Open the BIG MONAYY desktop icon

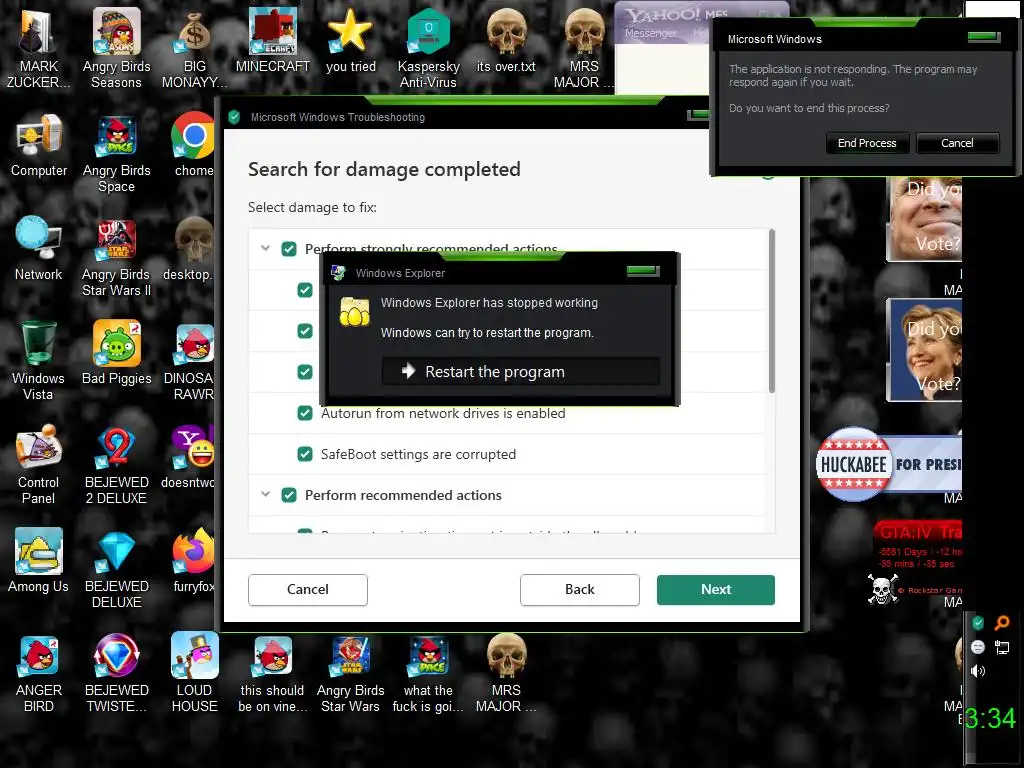pos(194,49)
